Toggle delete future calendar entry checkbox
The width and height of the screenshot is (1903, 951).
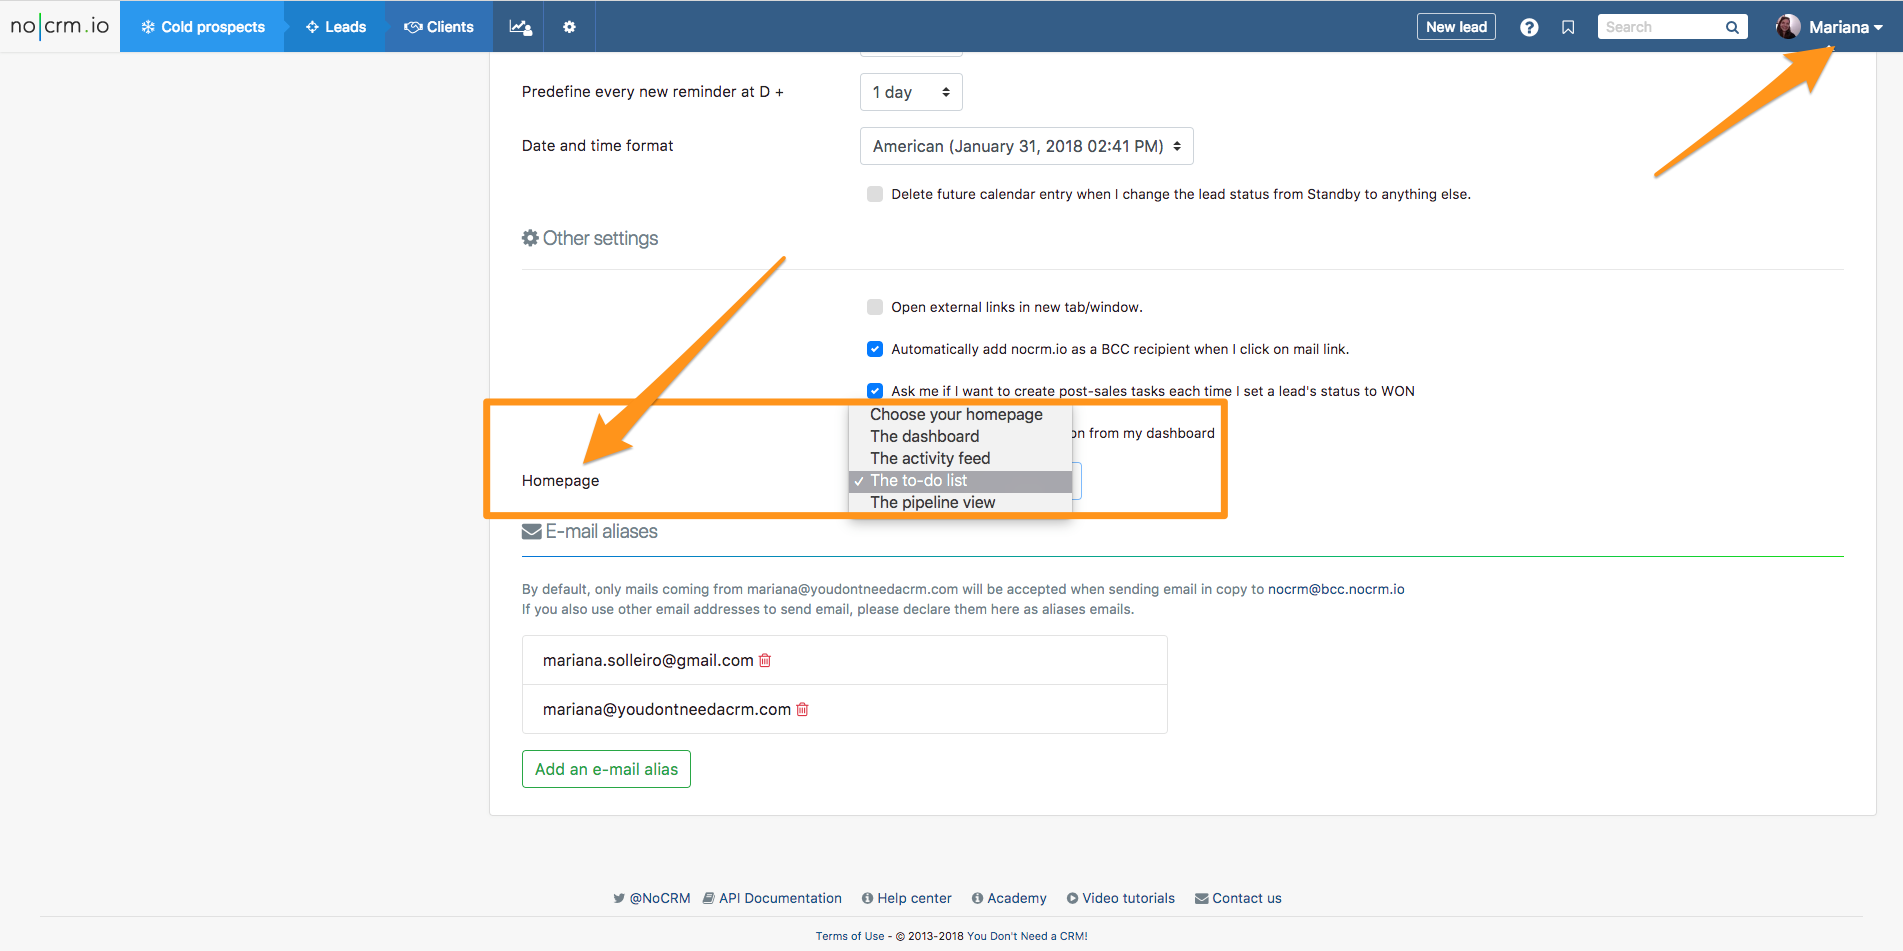(875, 194)
